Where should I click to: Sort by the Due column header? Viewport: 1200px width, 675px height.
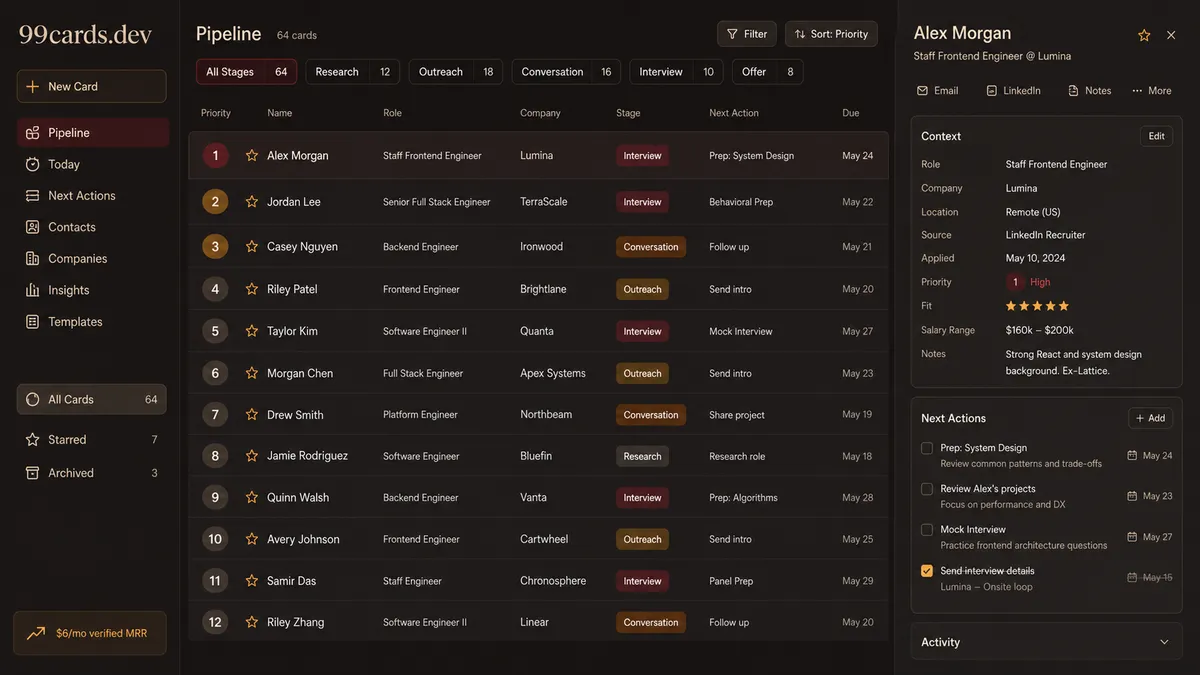(851, 113)
